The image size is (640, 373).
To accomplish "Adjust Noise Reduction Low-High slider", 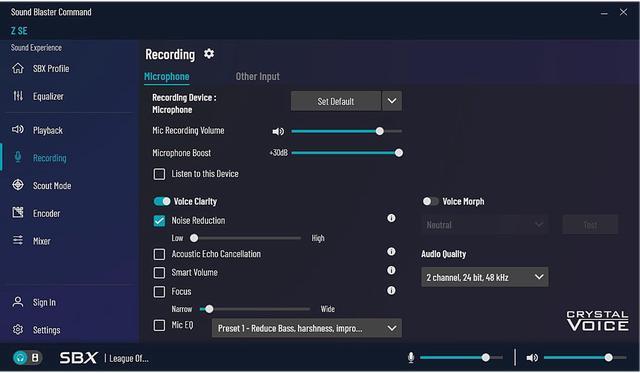I will (245, 238).
